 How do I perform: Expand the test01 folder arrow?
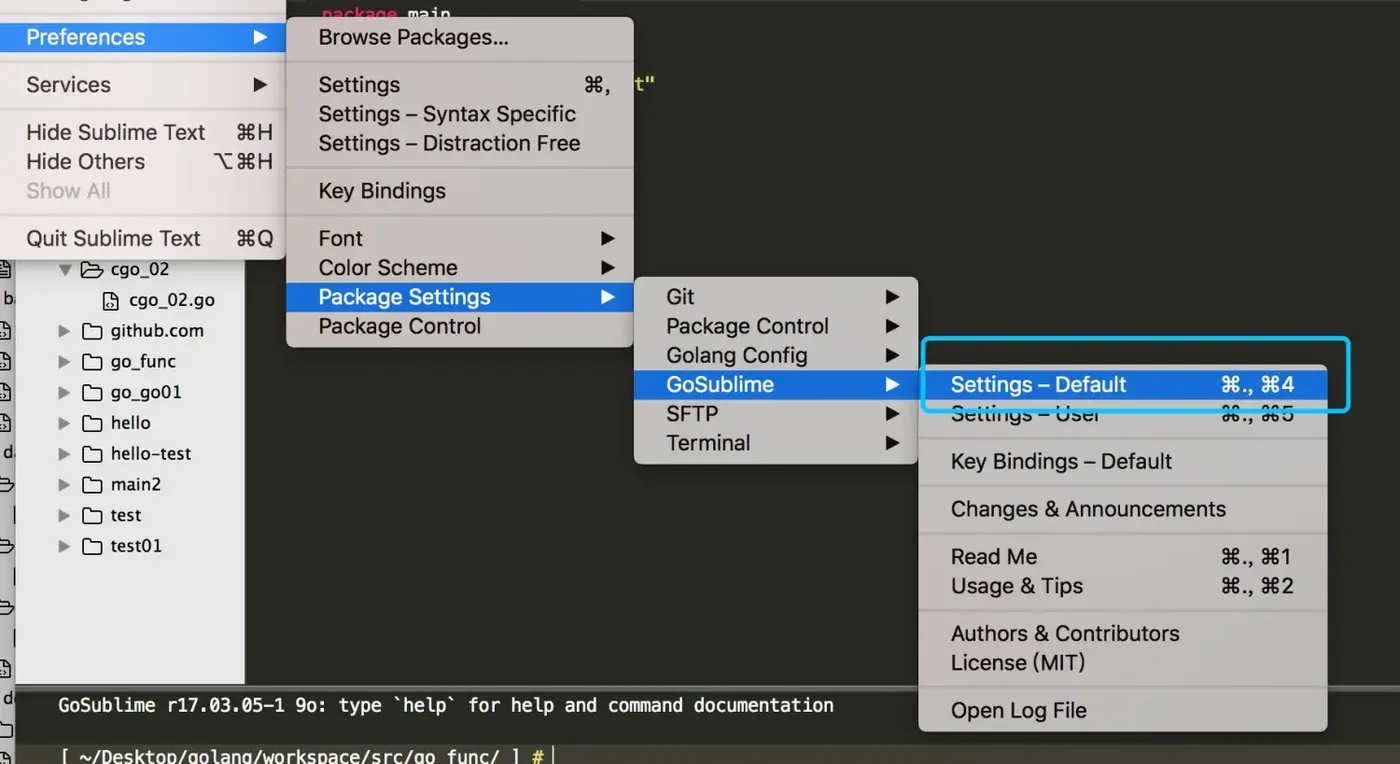coord(64,546)
